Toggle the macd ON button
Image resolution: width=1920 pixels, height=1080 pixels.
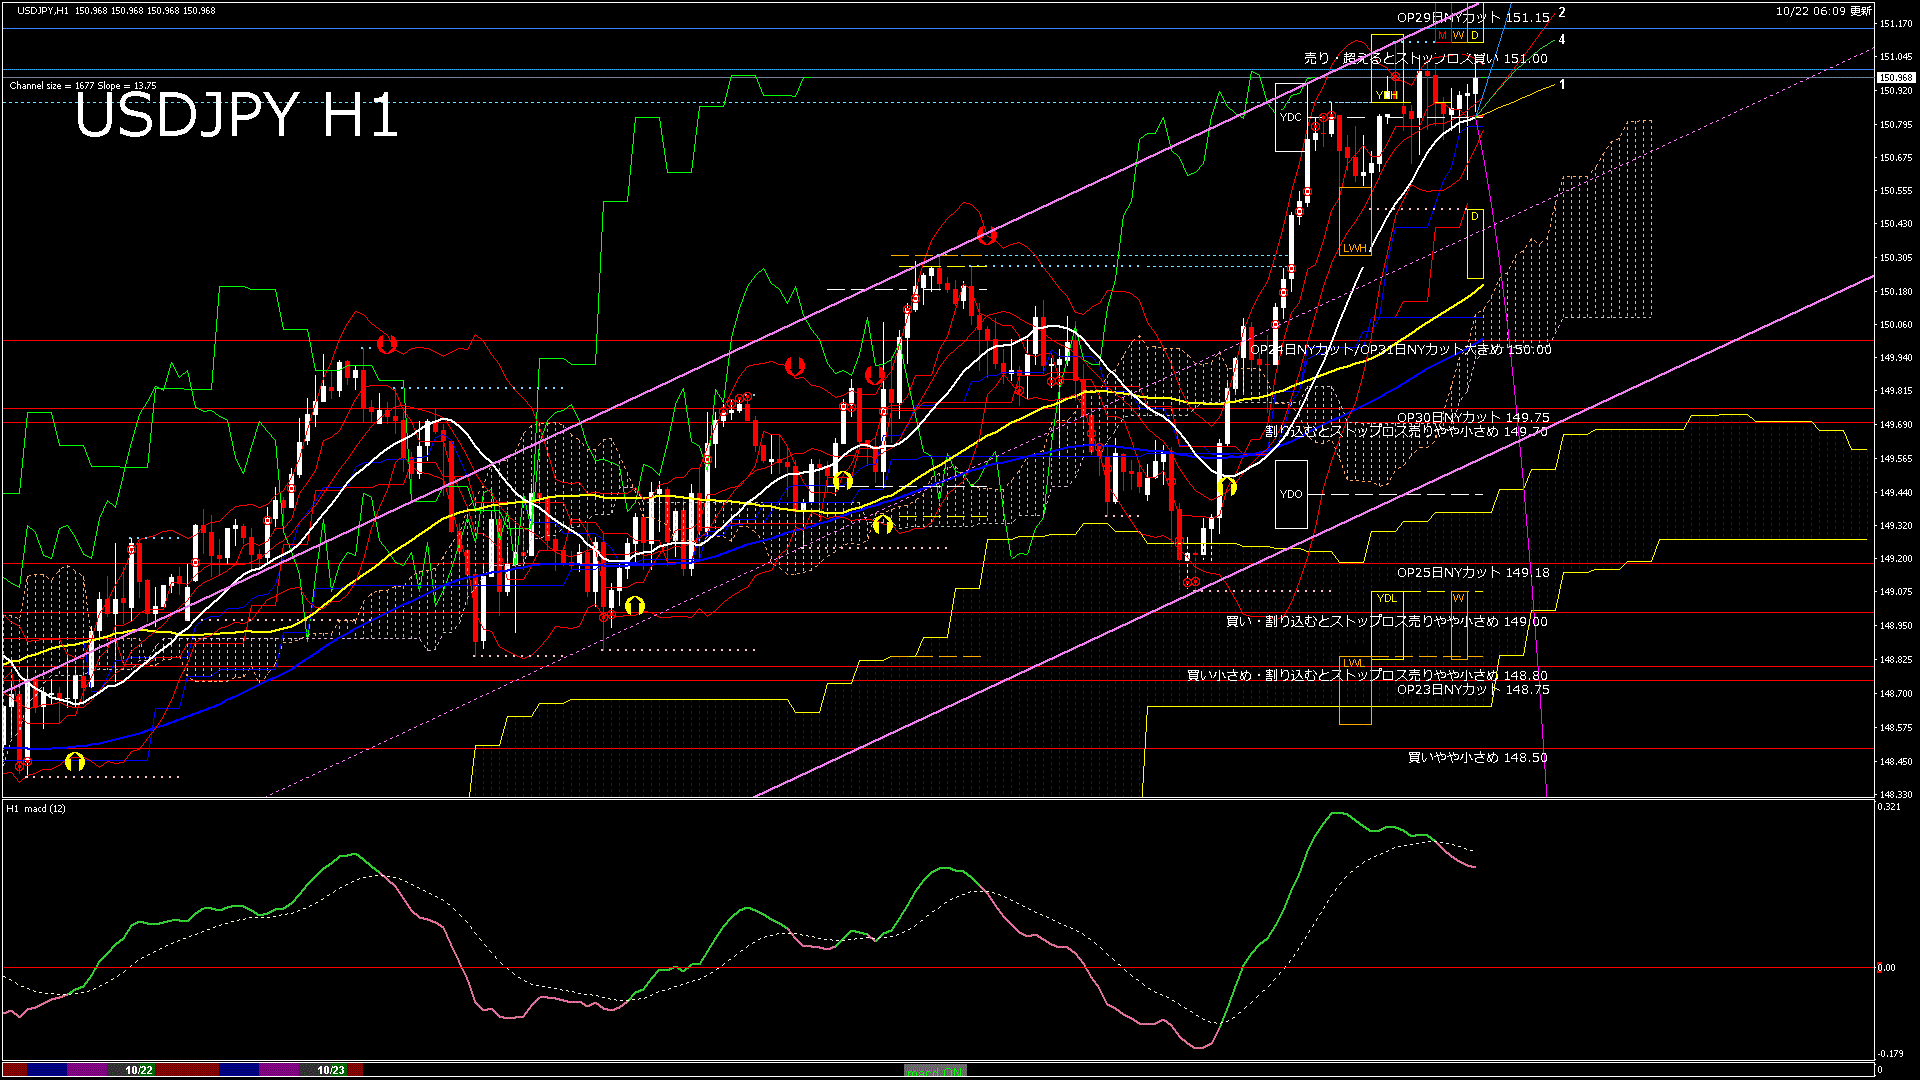pyautogui.click(x=935, y=1070)
